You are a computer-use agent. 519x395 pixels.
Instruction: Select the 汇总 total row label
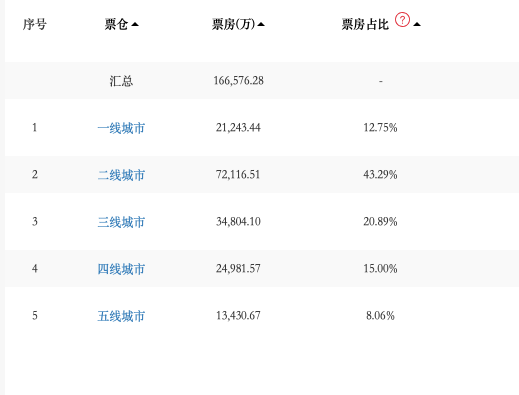[121, 81]
